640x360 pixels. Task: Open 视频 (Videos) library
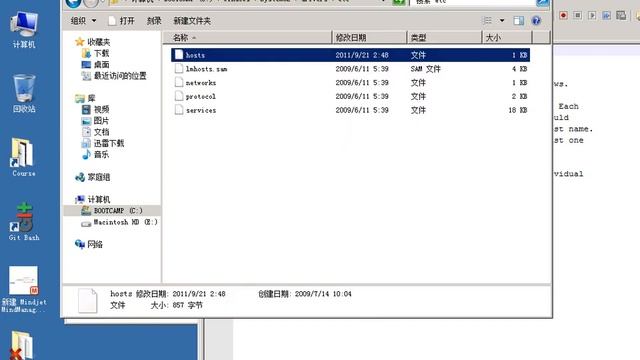[x=95, y=109]
